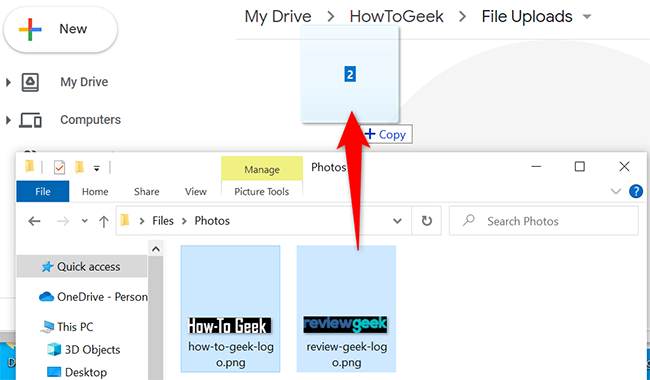Select review-geek-logo.png thumbnail
This screenshot has width=650, height=380.
(x=345, y=324)
